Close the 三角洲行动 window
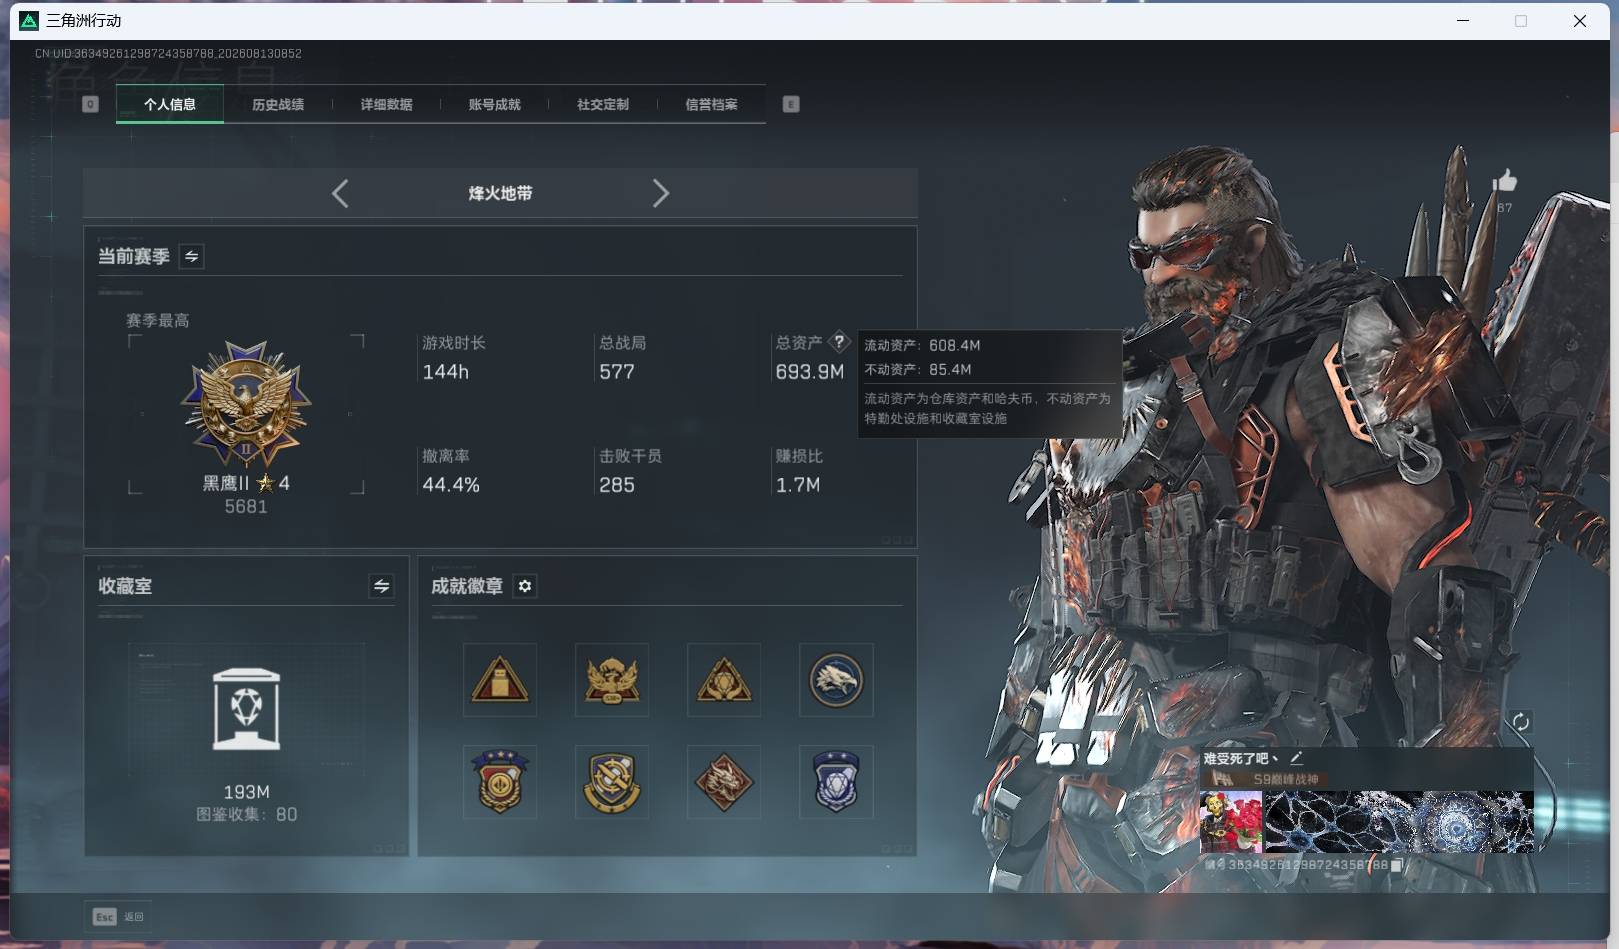Image resolution: width=1619 pixels, height=949 pixels. [1580, 20]
